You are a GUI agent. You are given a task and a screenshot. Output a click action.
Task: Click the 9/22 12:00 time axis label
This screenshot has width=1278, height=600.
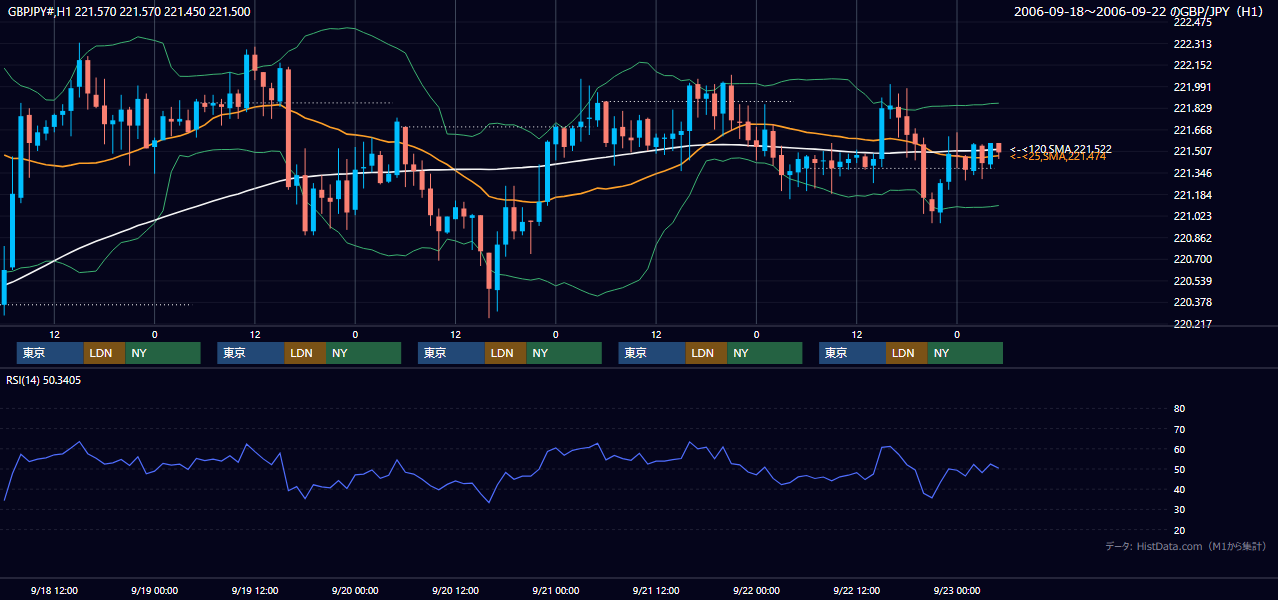857,590
